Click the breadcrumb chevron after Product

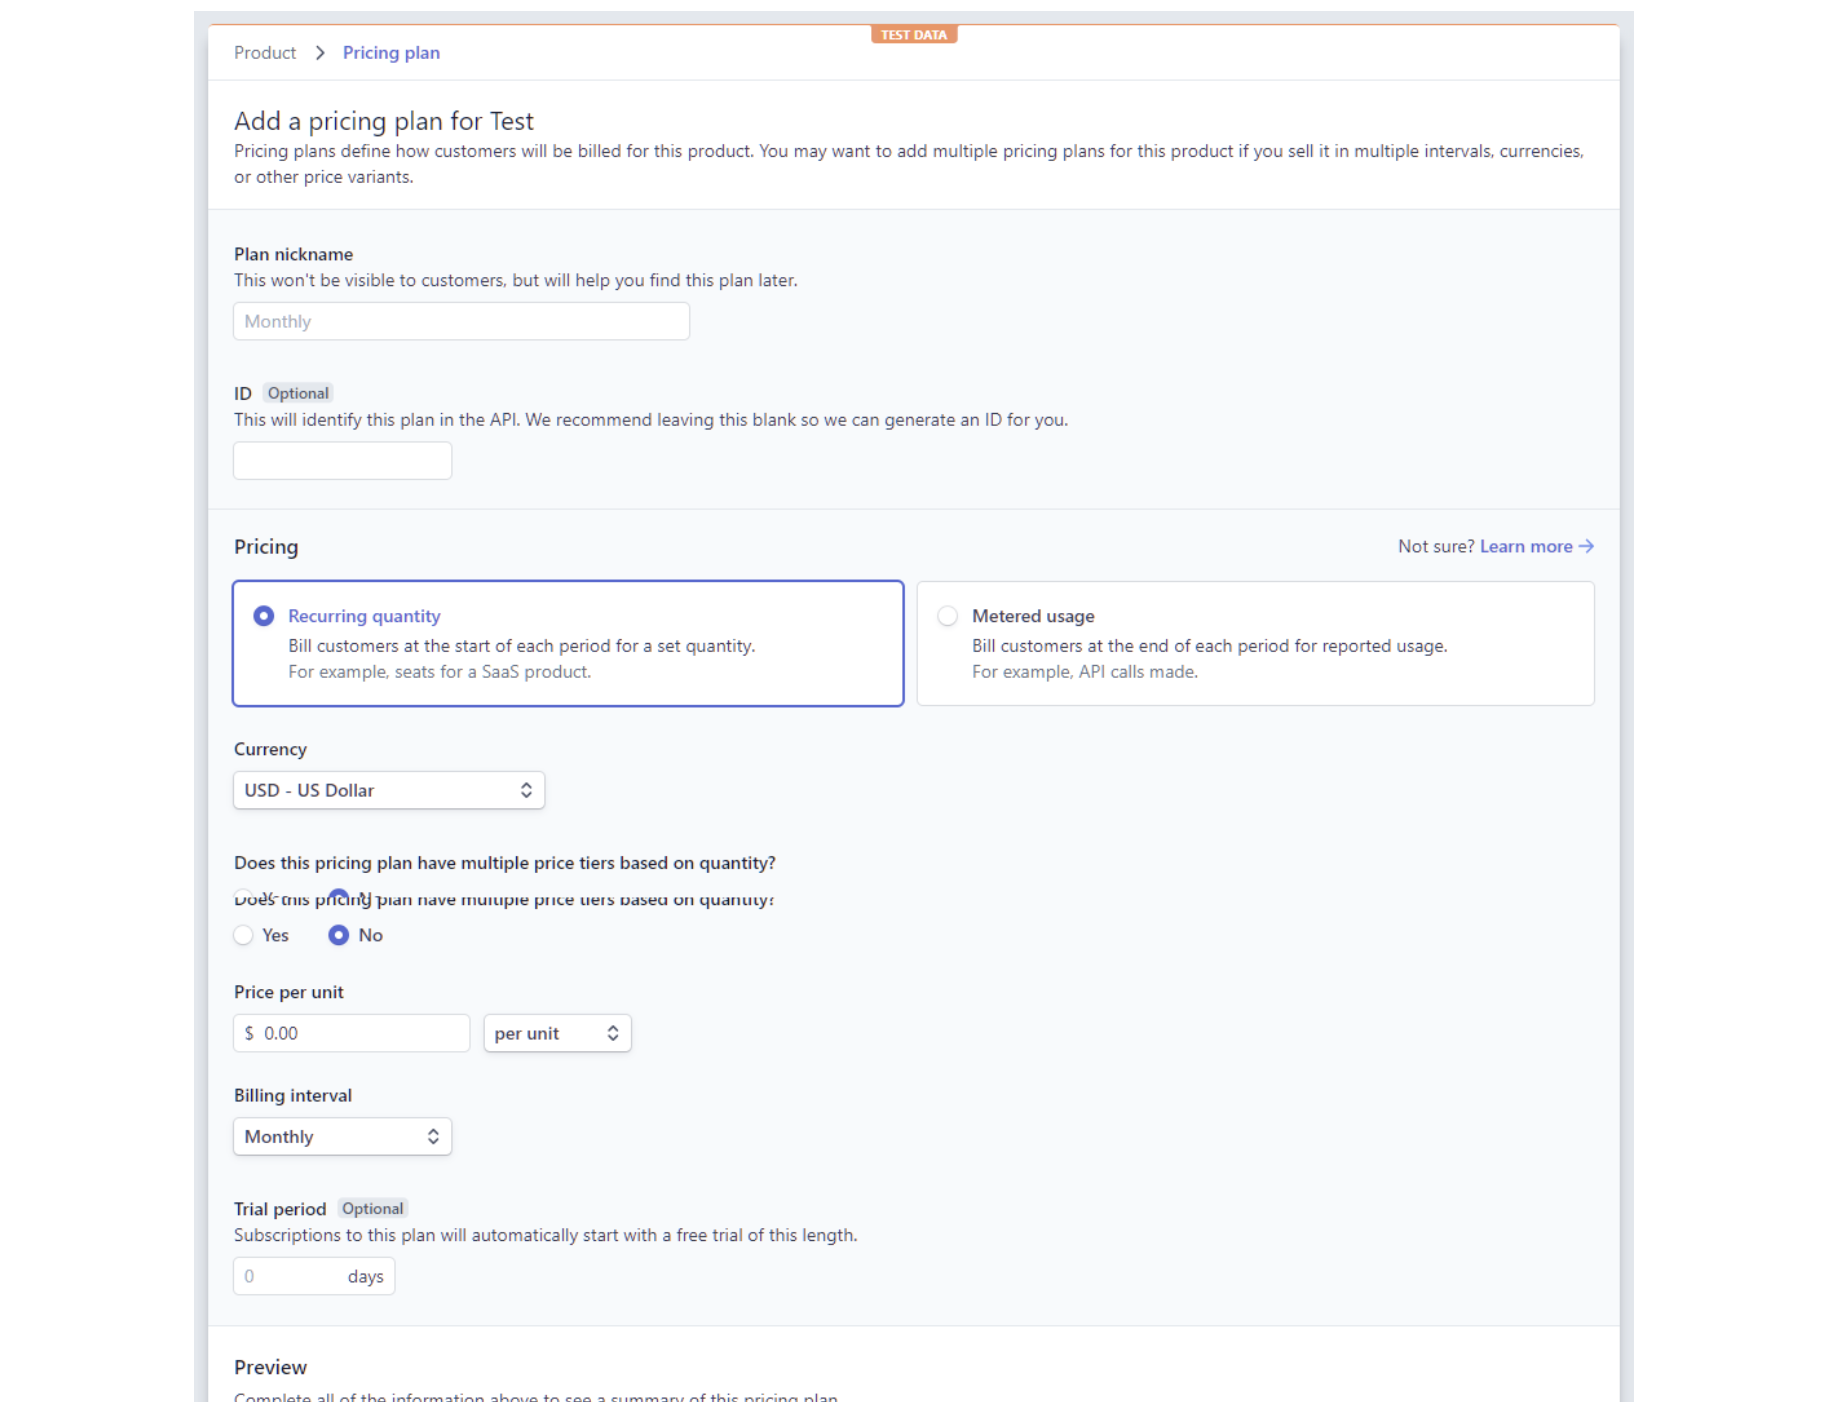click(x=320, y=53)
